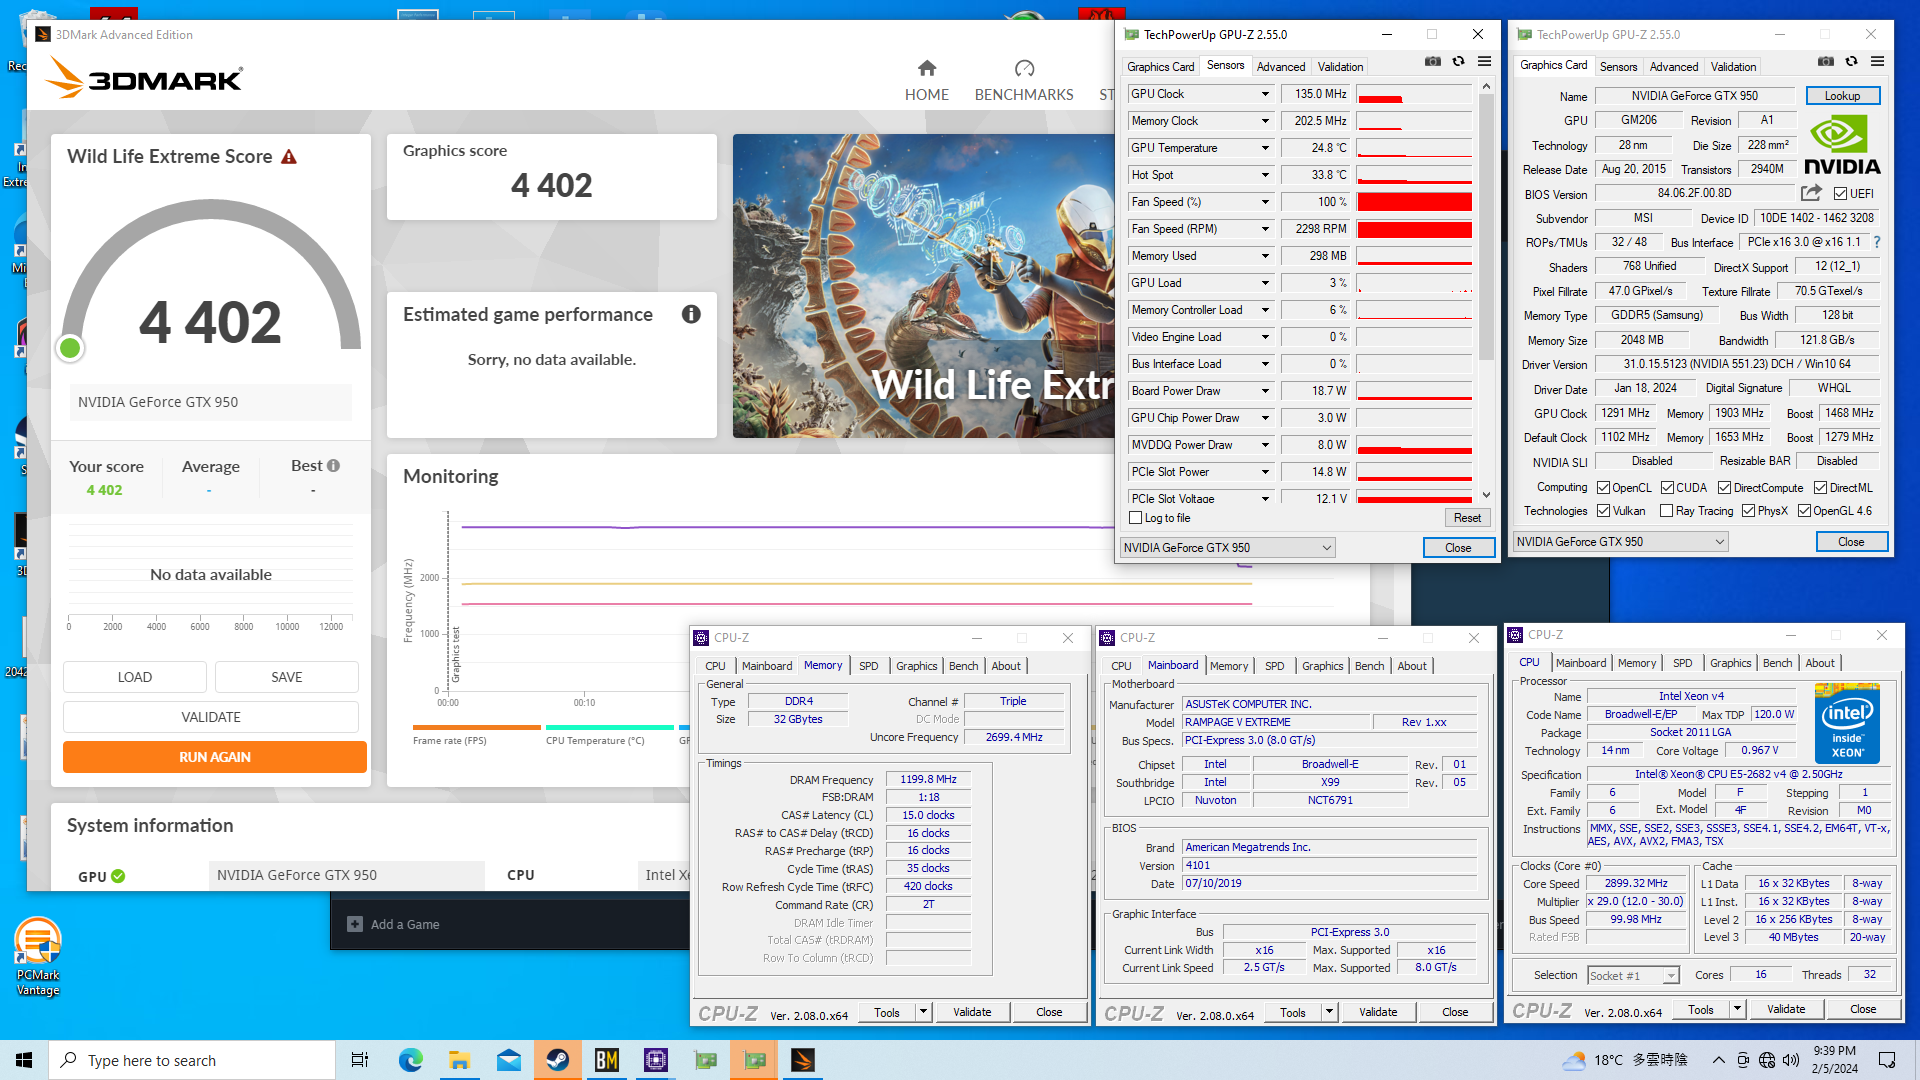Open the BM benchmark app on the taskbar
Viewport: 1920px width, 1080px height.
coord(607,1060)
